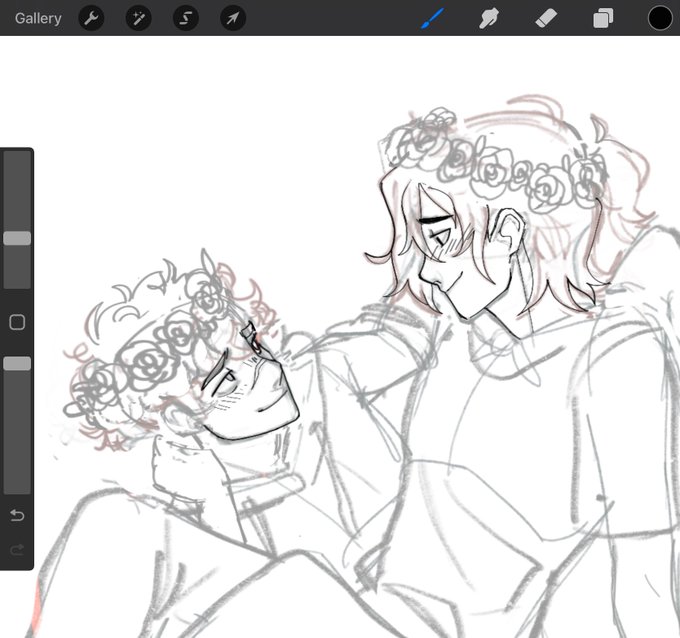Open the black active color picker

pyautogui.click(x=660, y=18)
